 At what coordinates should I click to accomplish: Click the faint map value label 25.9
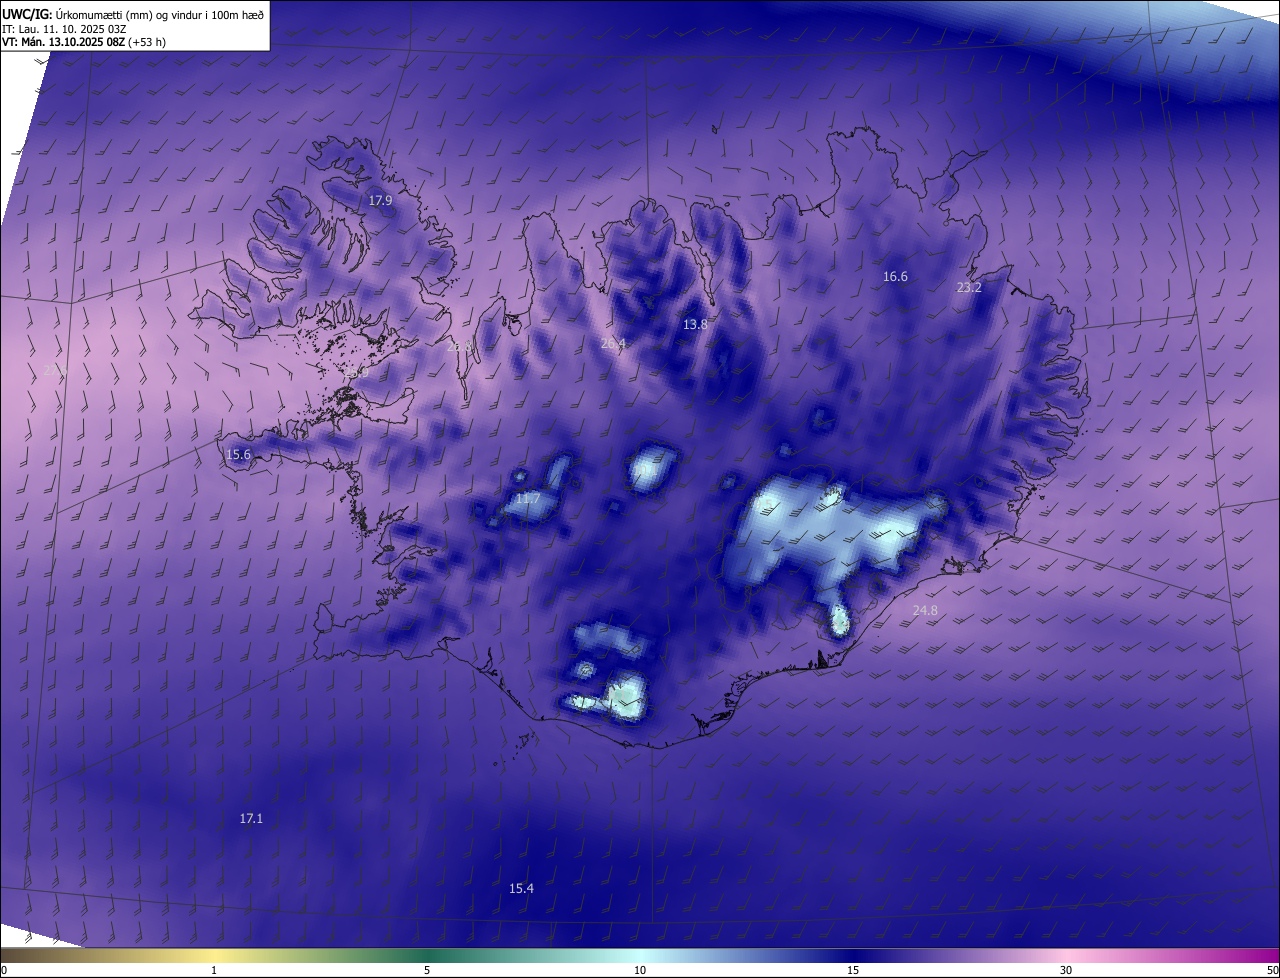pyautogui.click(x=357, y=372)
